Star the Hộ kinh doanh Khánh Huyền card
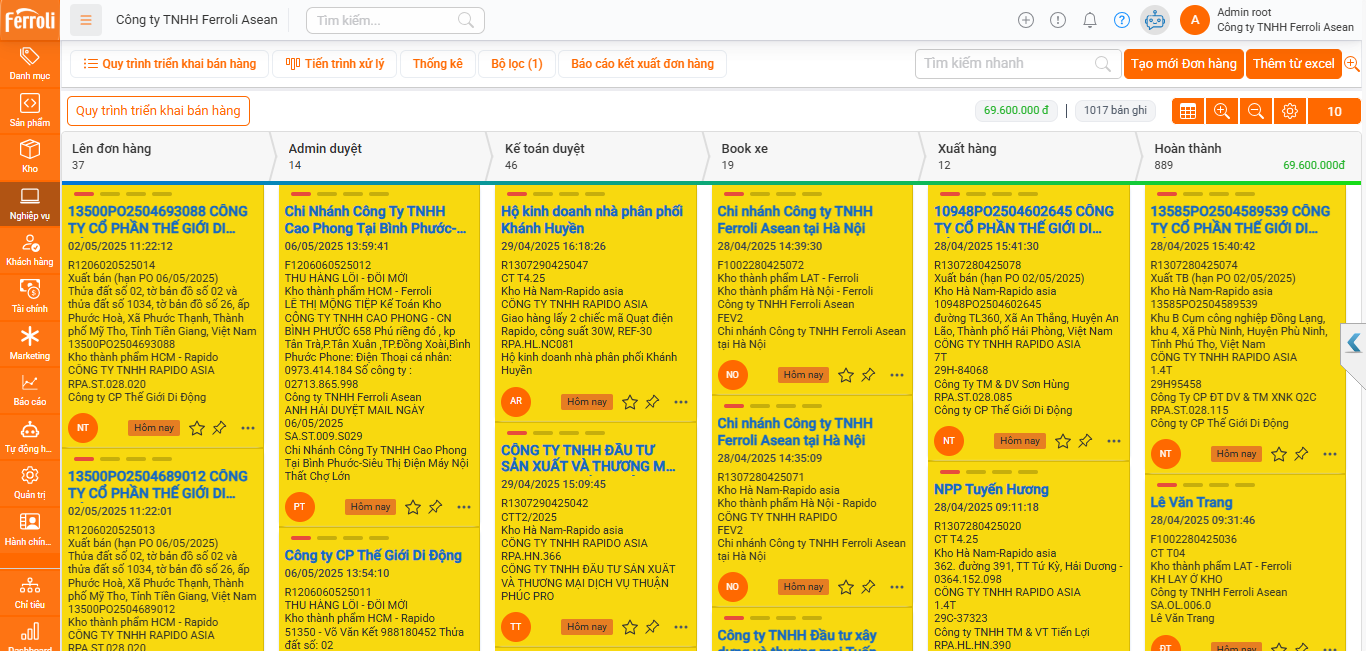 coord(630,402)
